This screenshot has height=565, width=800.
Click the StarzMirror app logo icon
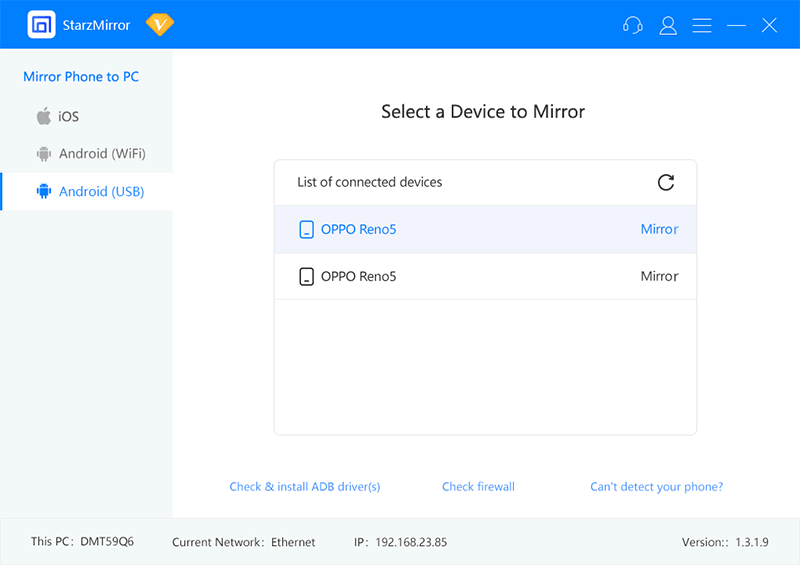tap(41, 24)
